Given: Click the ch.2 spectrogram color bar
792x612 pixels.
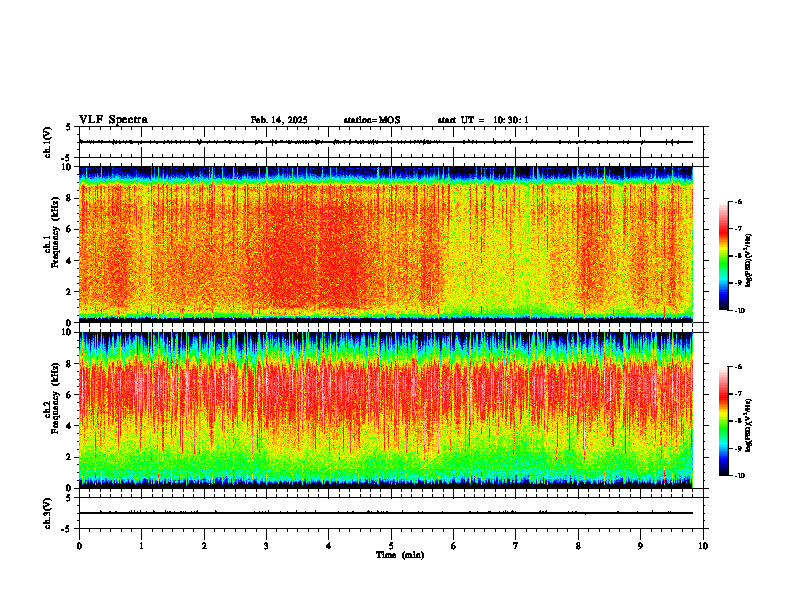Looking at the screenshot, I should [723, 421].
